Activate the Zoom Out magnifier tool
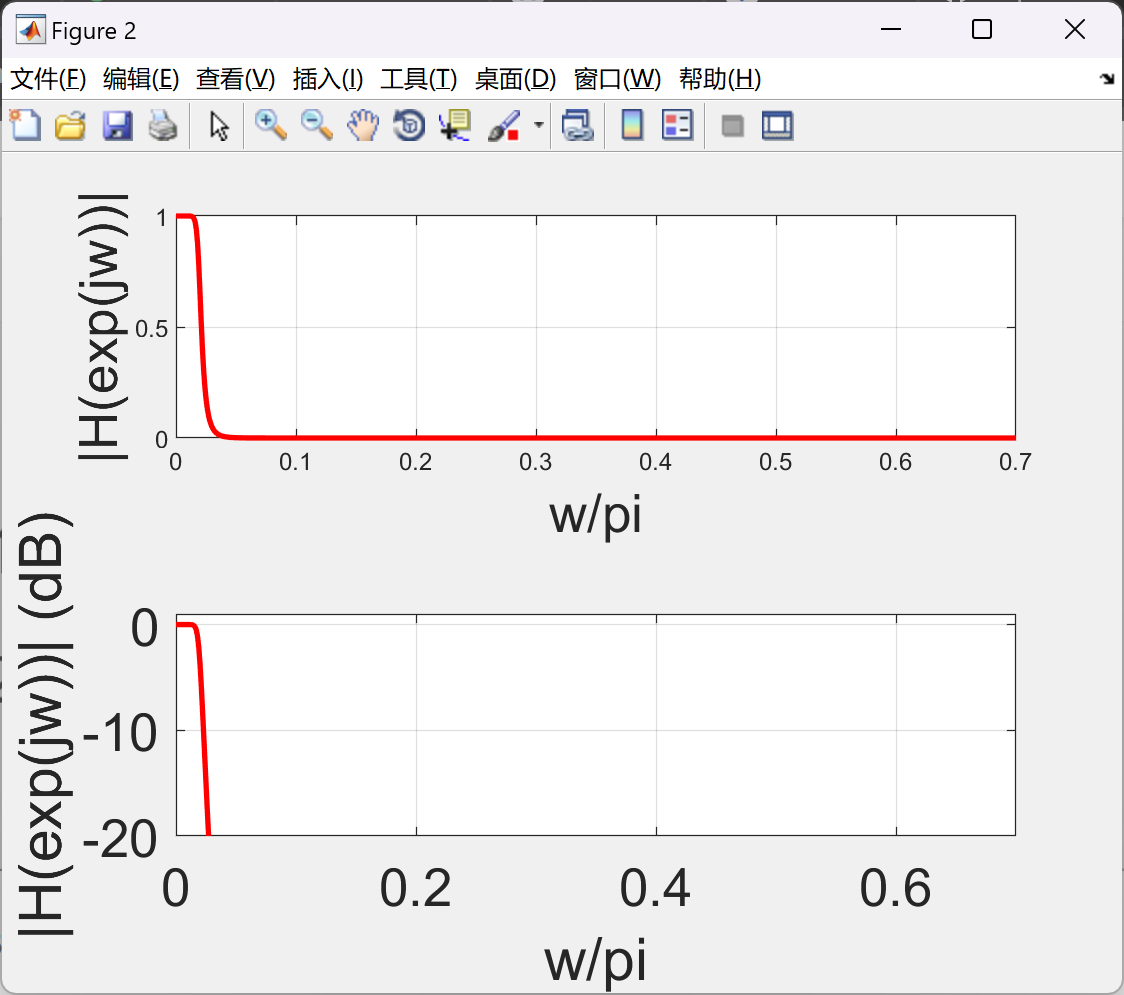This screenshot has width=1124, height=995. pos(316,125)
